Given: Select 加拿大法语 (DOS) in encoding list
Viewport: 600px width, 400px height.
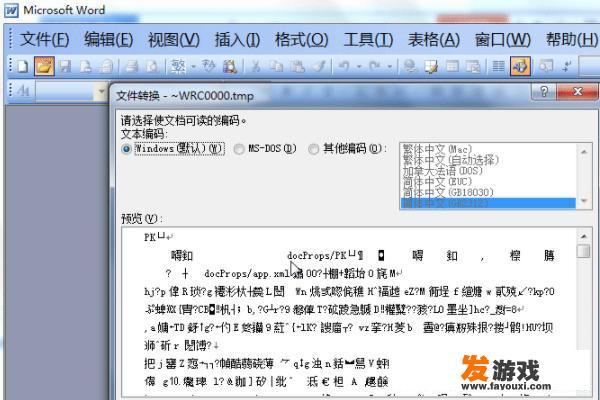Looking at the screenshot, I should tap(488, 171).
